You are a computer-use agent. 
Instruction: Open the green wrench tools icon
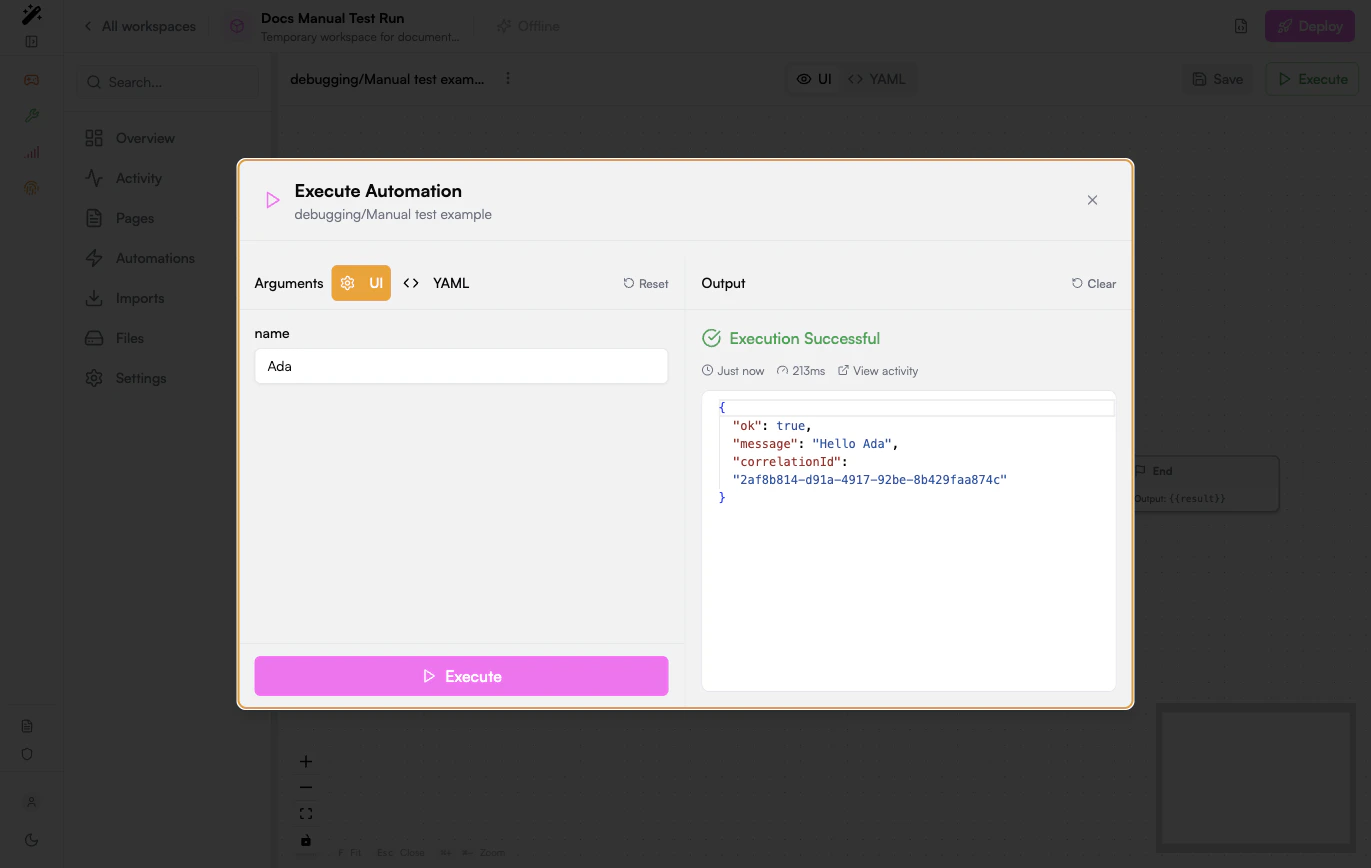pyautogui.click(x=31, y=116)
